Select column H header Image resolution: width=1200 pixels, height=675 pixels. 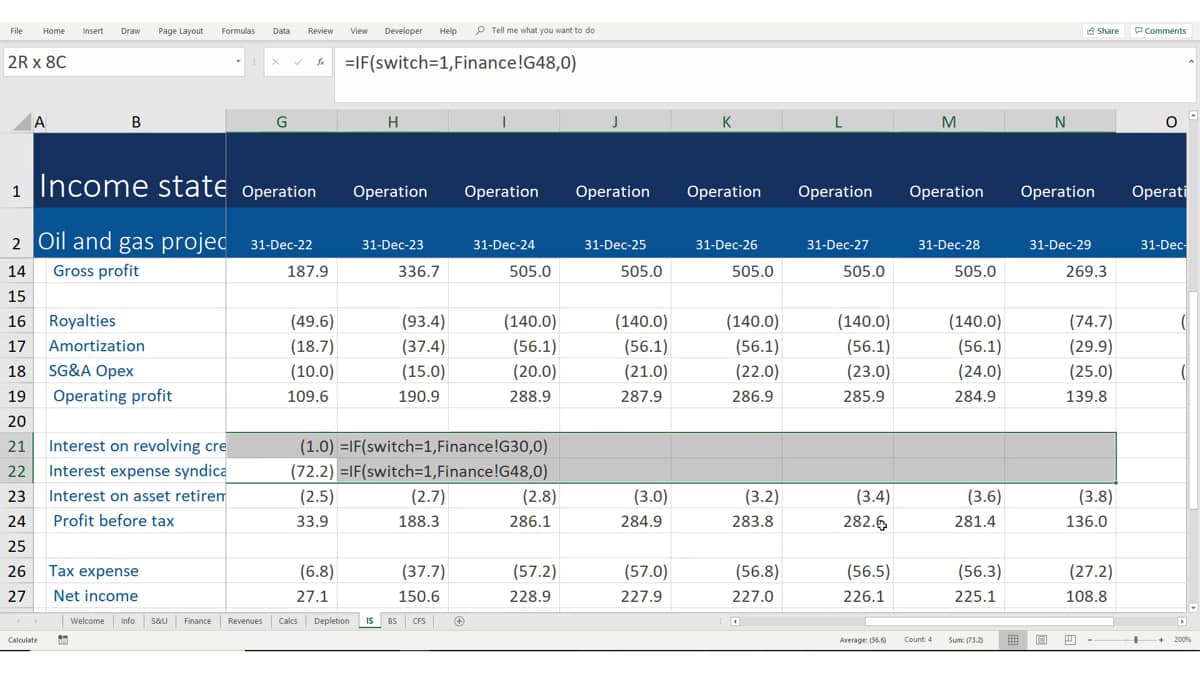(393, 122)
